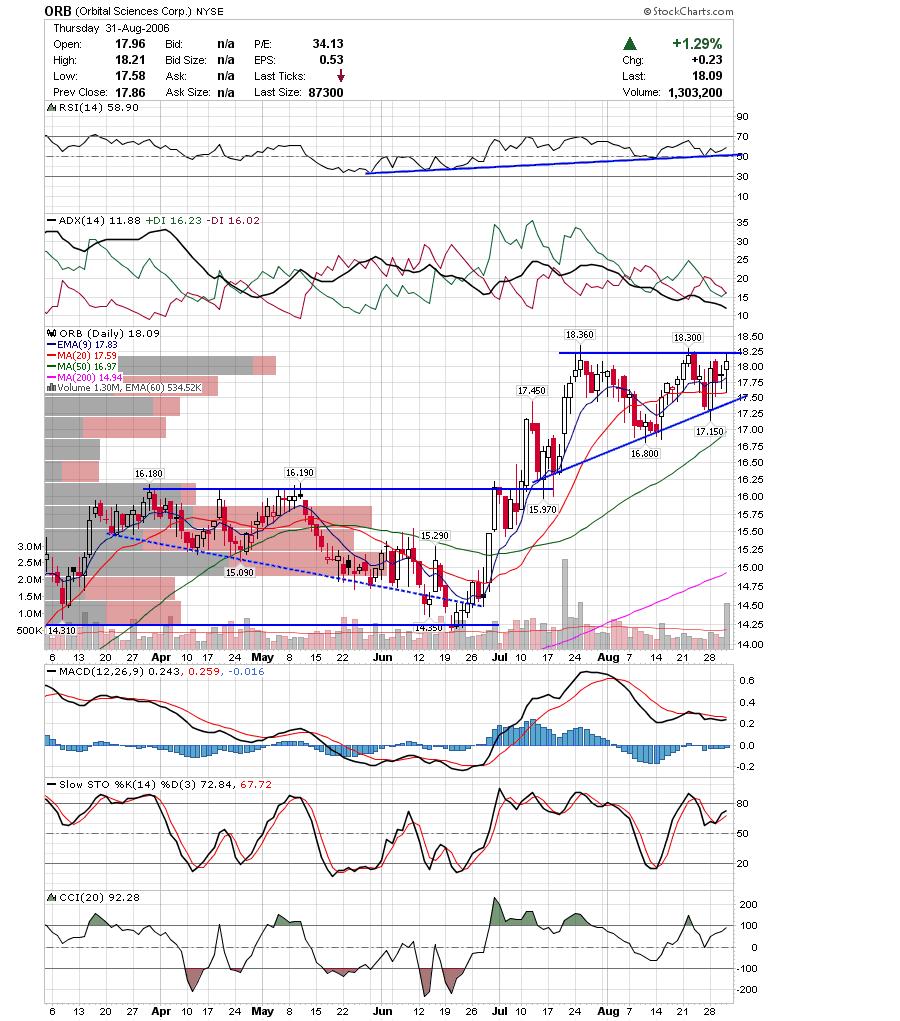This screenshot has height=1021, width=900.
Task: Click the n/a value next to Ask Size
Action: pos(226,92)
